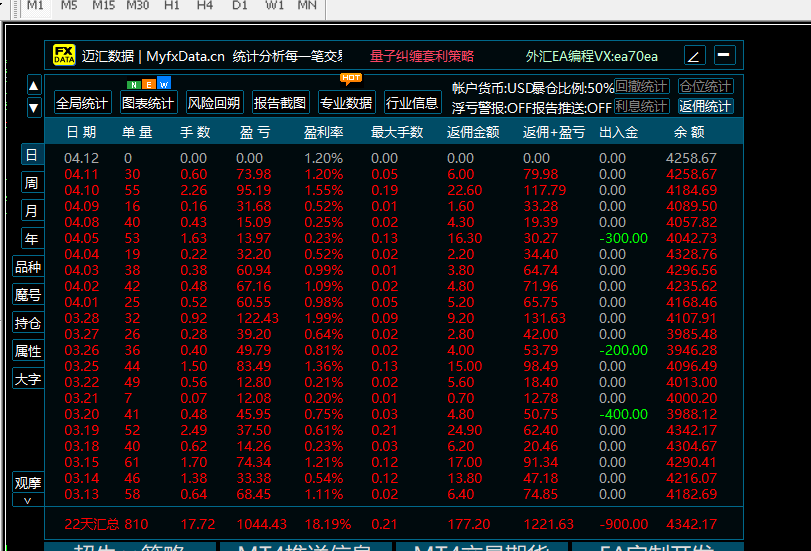Open 全局统计 global statistics
Image resolution: width=811 pixels, height=551 pixels.
point(82,103)
